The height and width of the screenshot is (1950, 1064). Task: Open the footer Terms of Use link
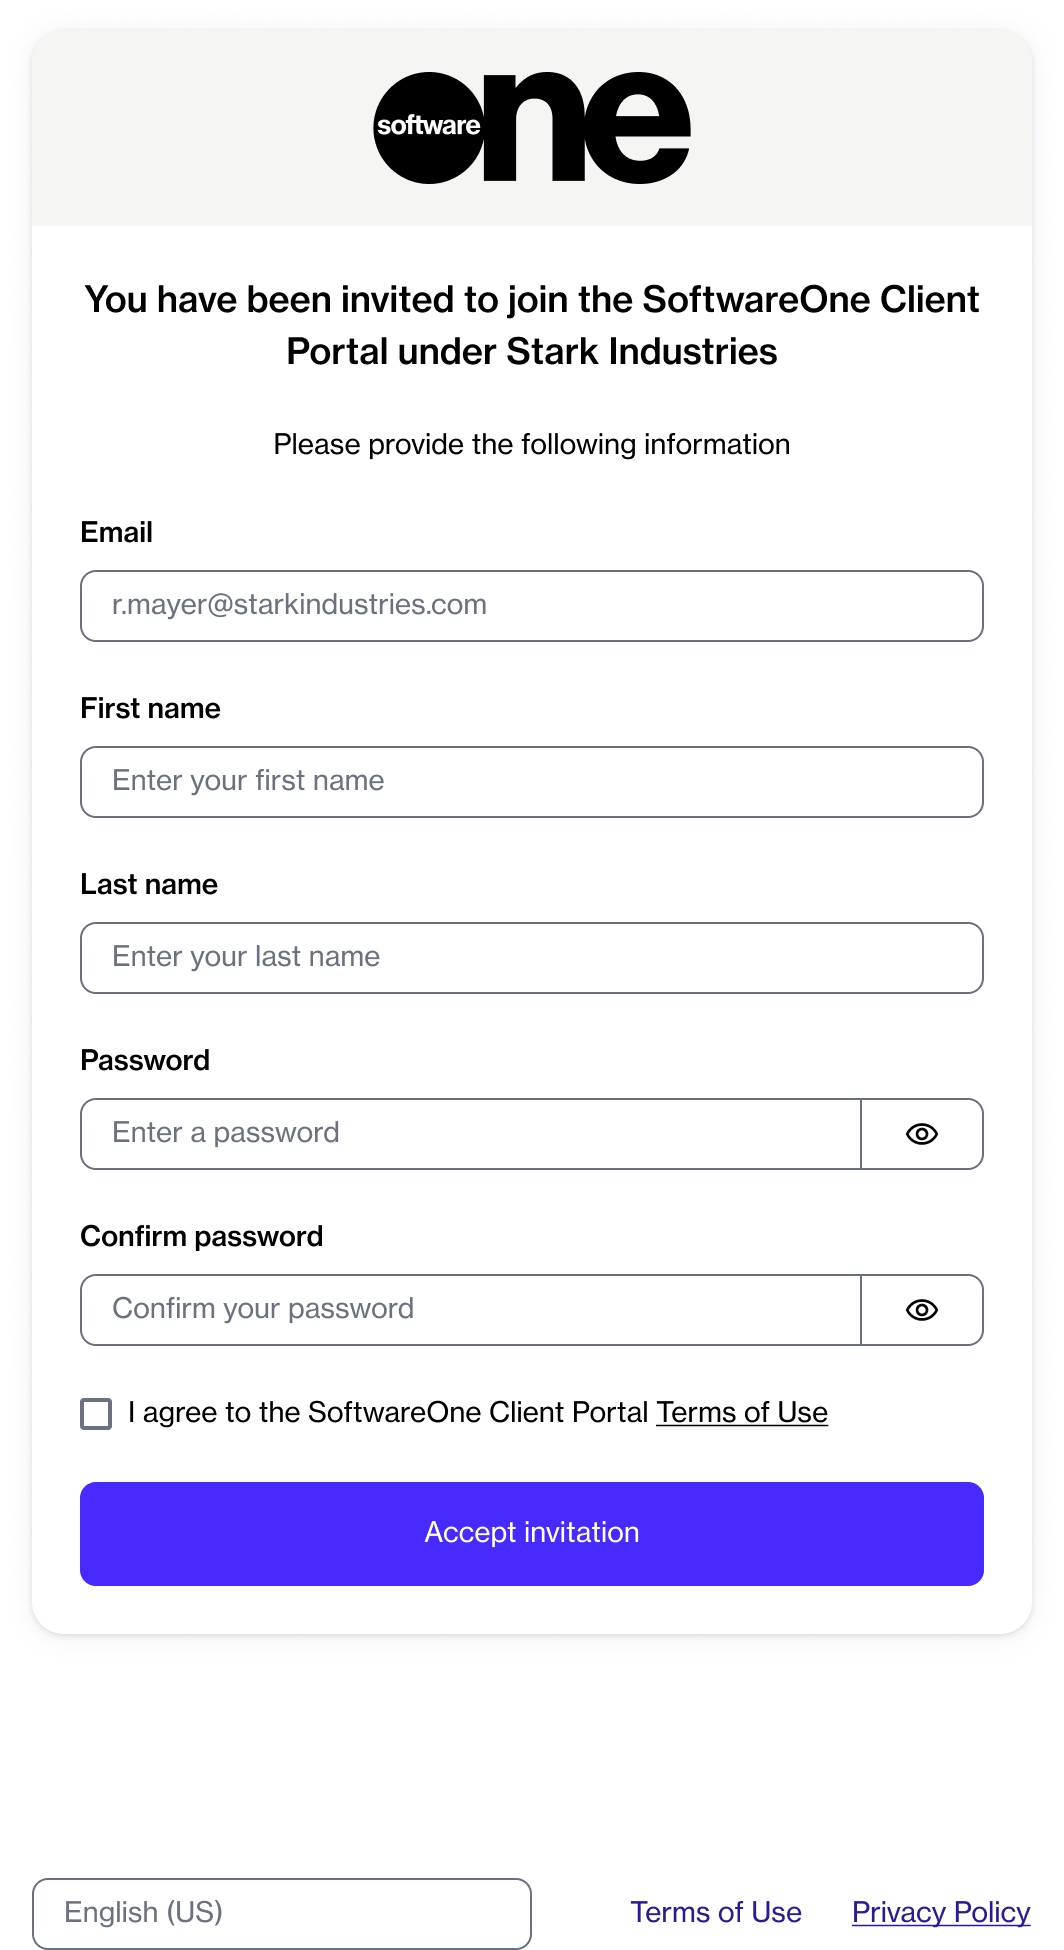pos(715,1912)
